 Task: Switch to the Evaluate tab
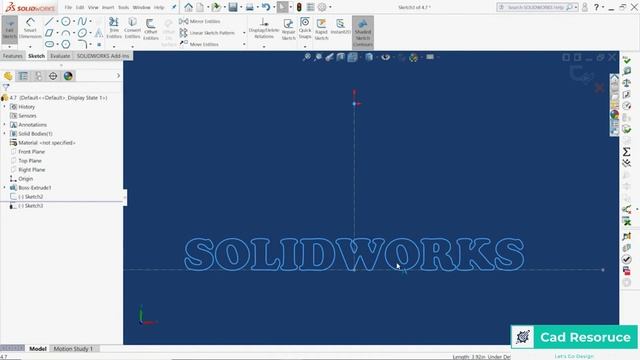click(60, 56)
